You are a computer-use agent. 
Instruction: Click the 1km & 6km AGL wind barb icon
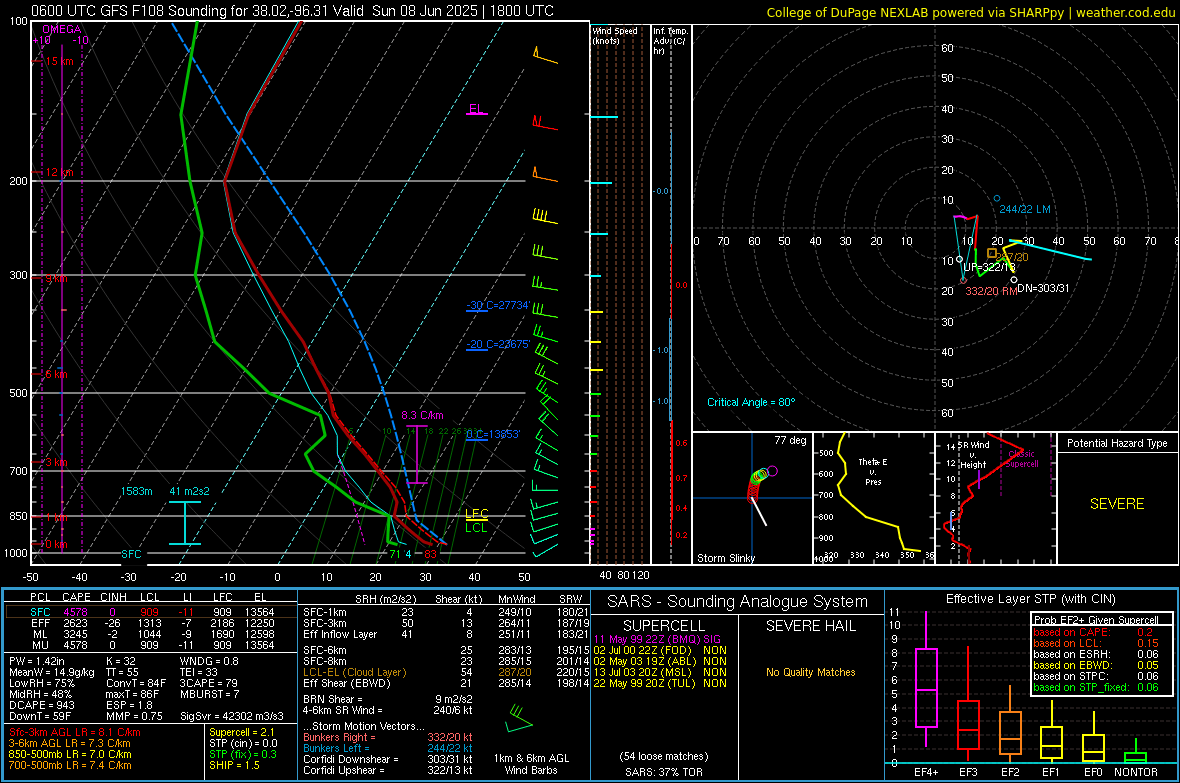519,718
